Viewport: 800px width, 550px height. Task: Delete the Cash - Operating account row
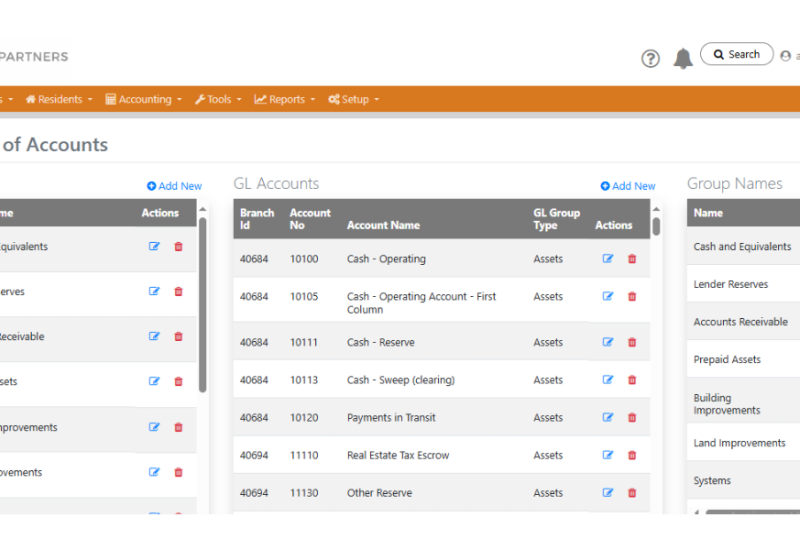[632, 259]
